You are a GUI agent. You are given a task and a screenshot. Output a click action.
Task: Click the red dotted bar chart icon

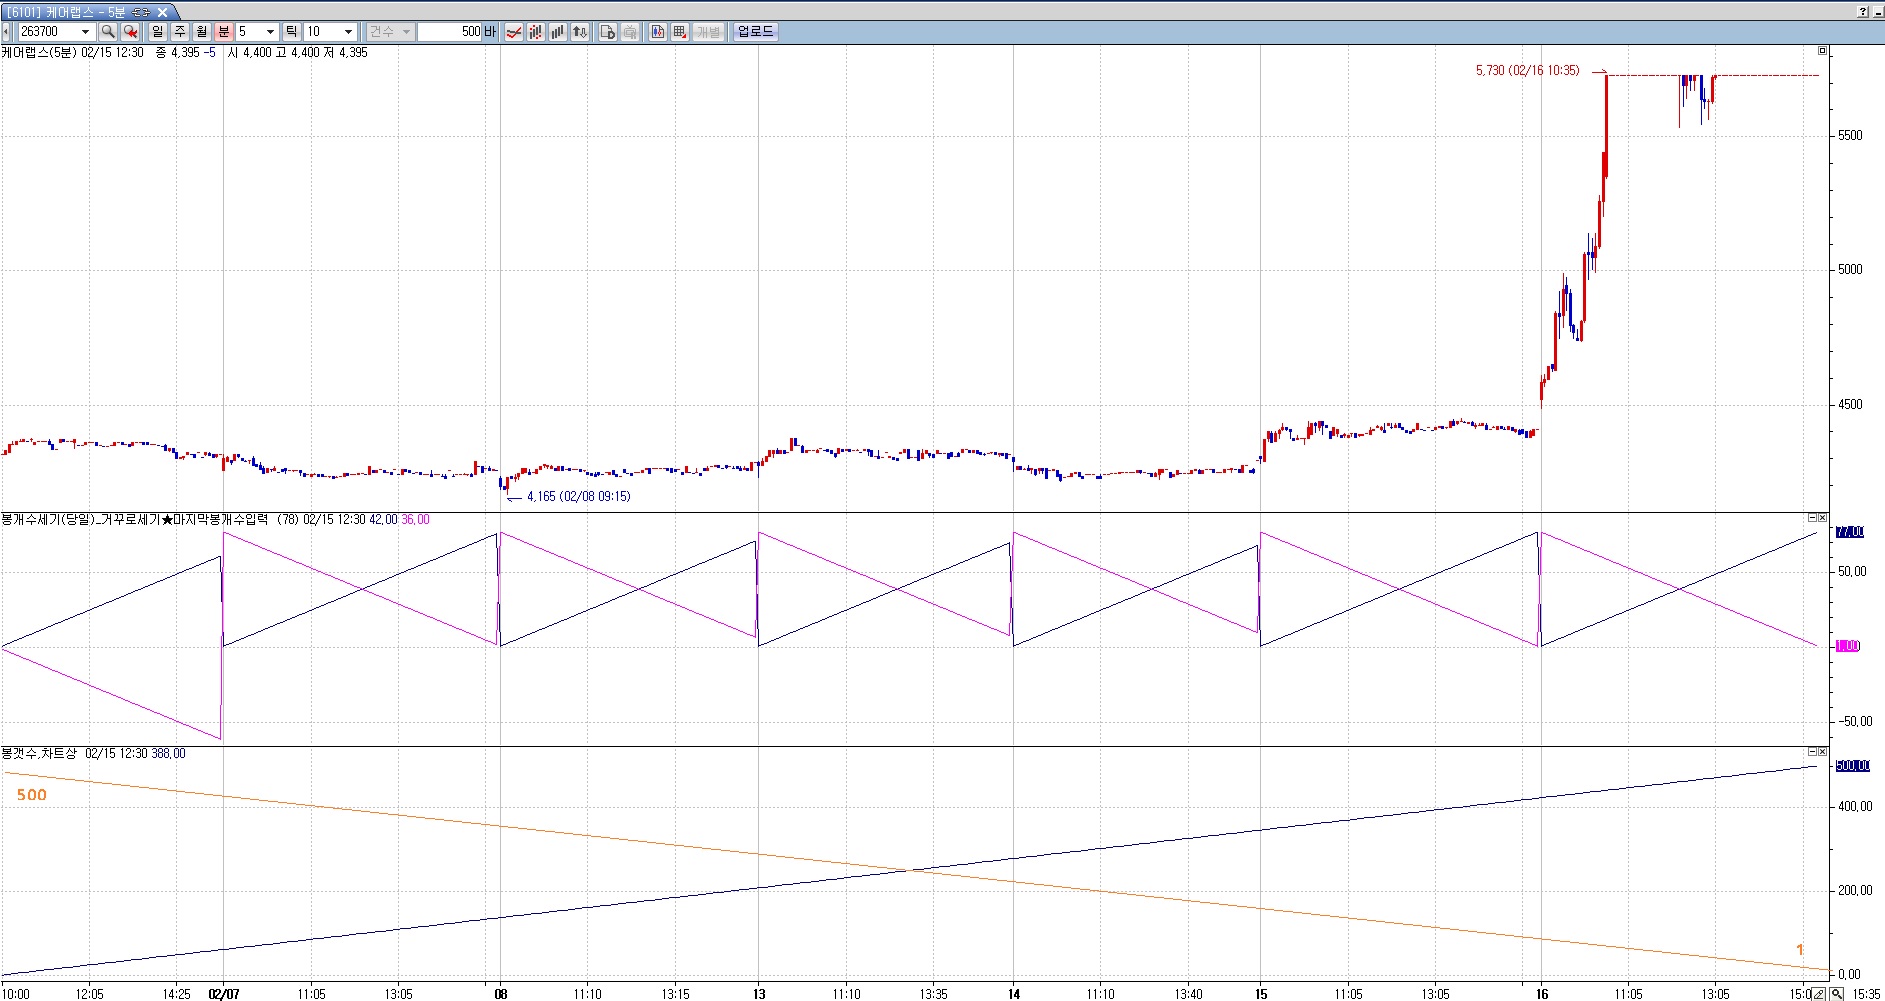(x=536, y=32)
